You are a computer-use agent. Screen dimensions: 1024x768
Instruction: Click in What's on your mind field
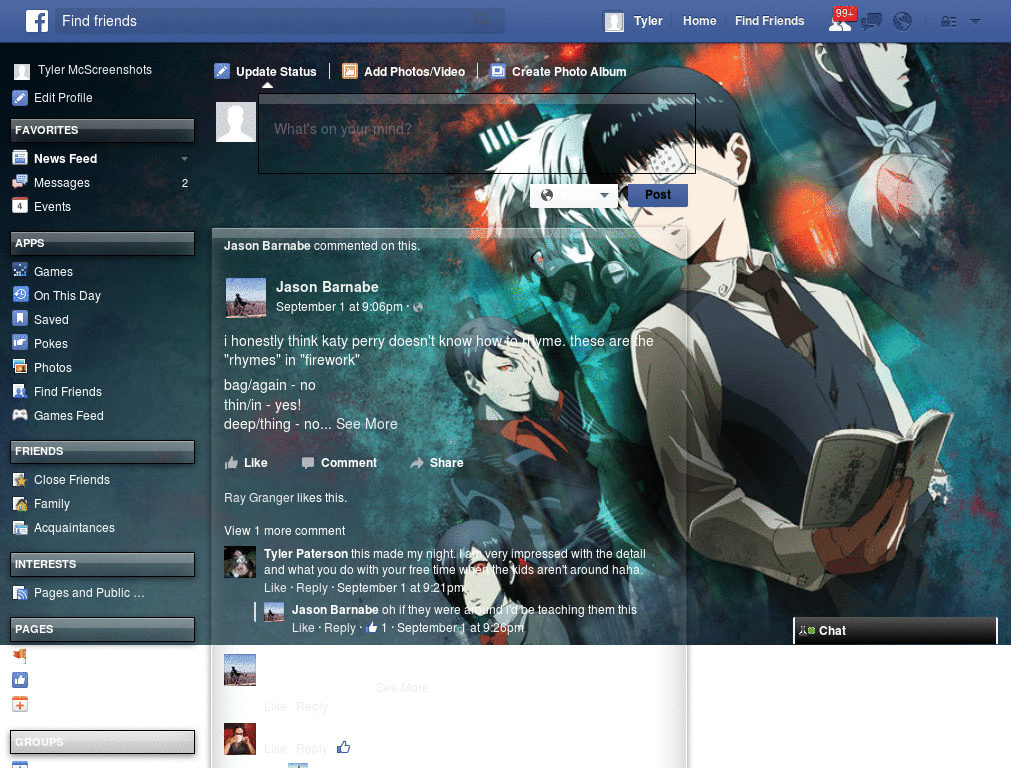pyautogui.click(x=477, y=133)
